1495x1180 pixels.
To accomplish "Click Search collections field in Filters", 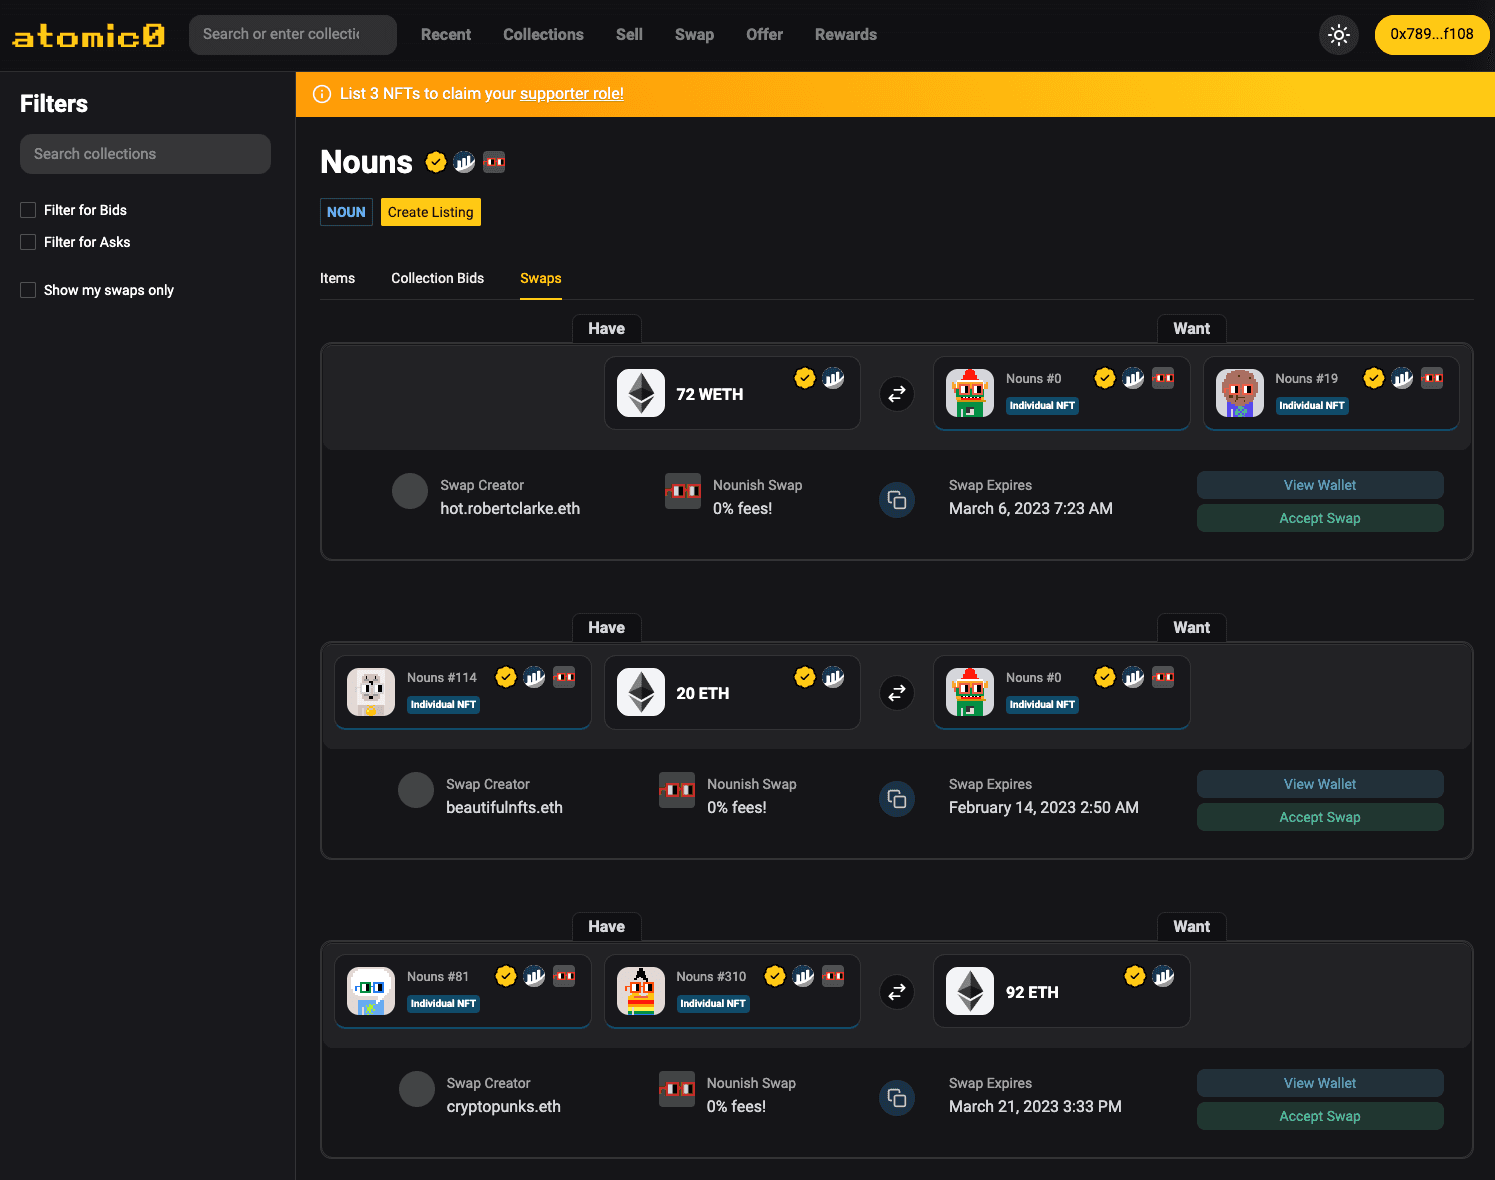I will 145,154.
